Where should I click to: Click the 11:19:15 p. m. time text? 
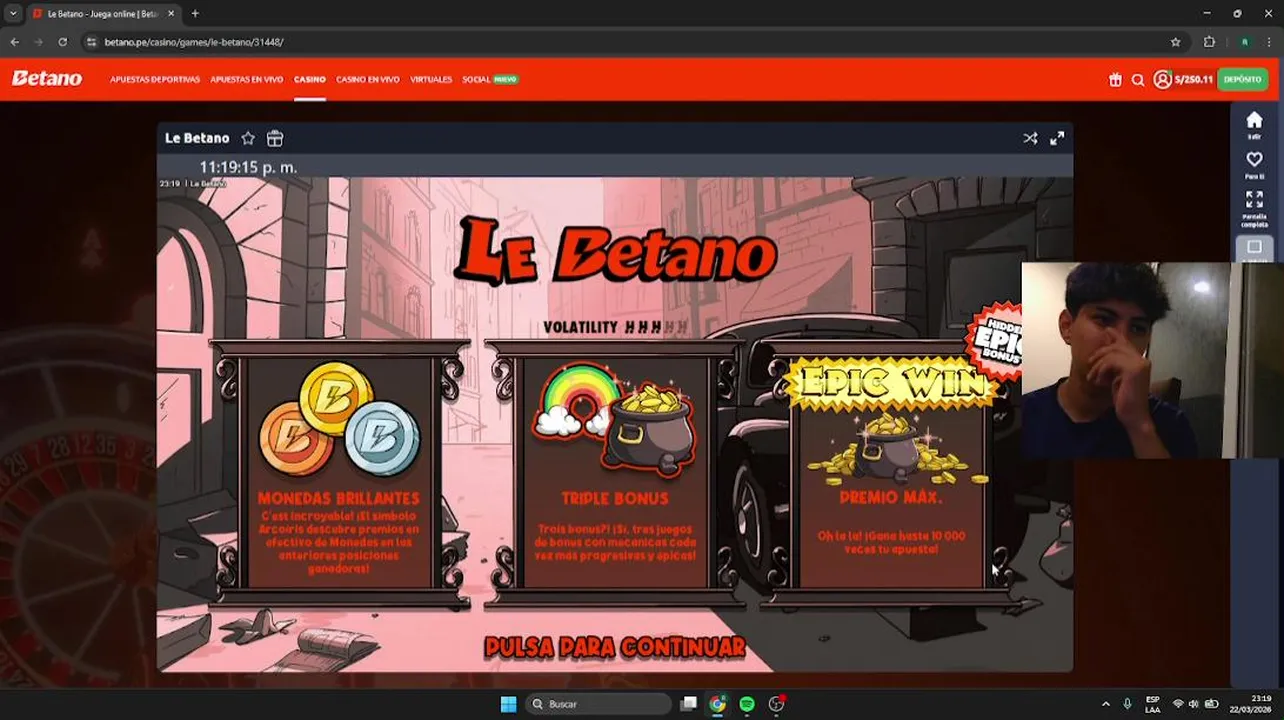[x=248, y=167]
